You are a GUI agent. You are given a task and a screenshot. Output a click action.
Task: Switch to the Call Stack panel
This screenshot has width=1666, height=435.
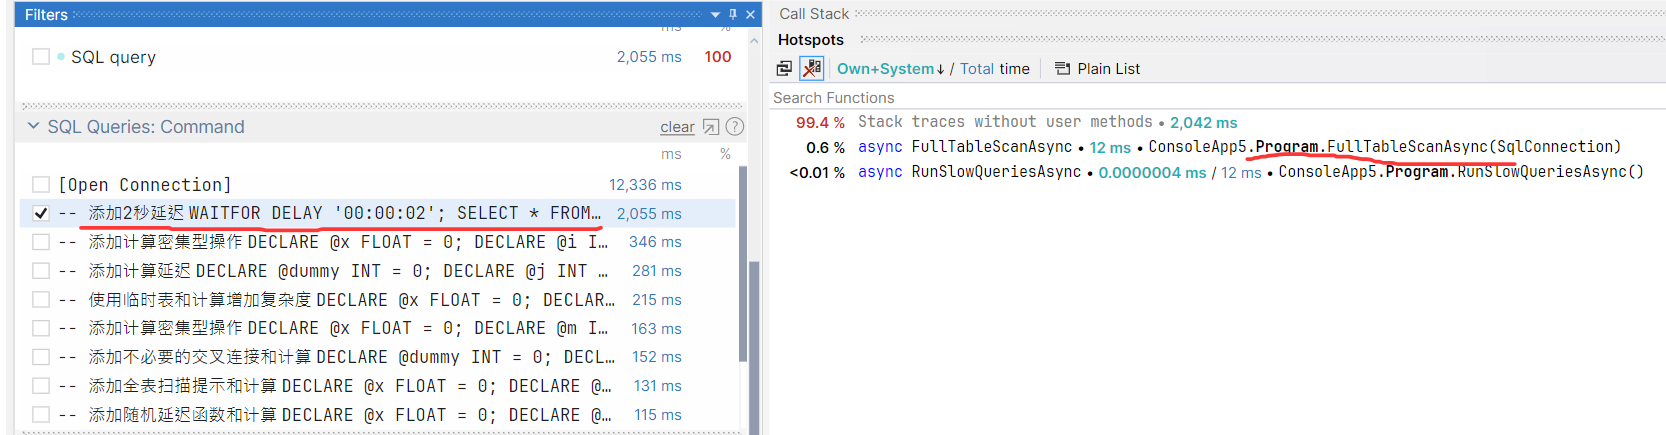[814, 14]
